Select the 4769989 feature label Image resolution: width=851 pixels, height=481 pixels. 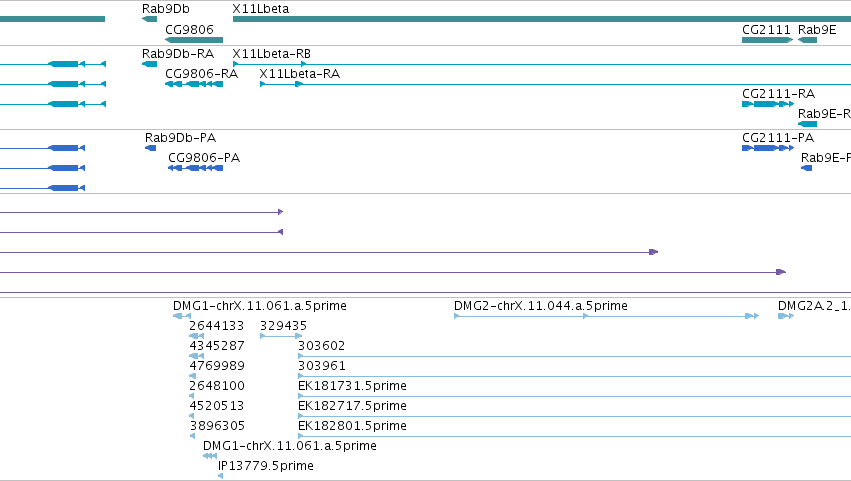pos(217,366)
